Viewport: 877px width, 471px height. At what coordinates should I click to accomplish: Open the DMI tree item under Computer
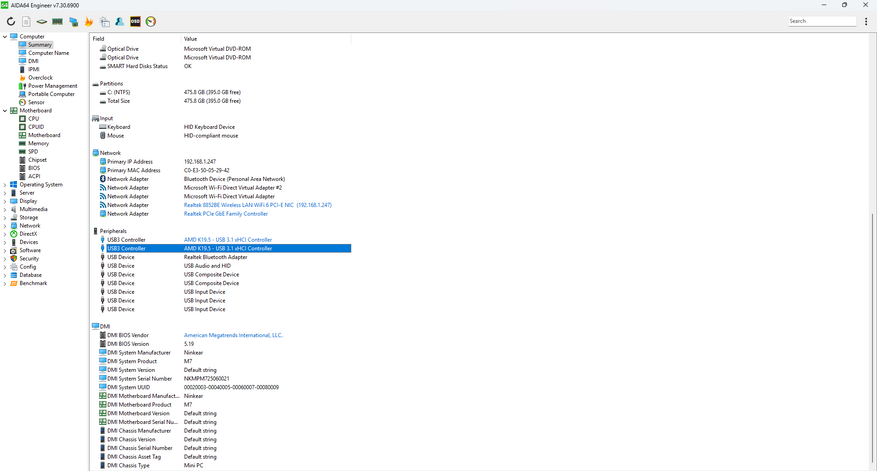pos(34,61)
